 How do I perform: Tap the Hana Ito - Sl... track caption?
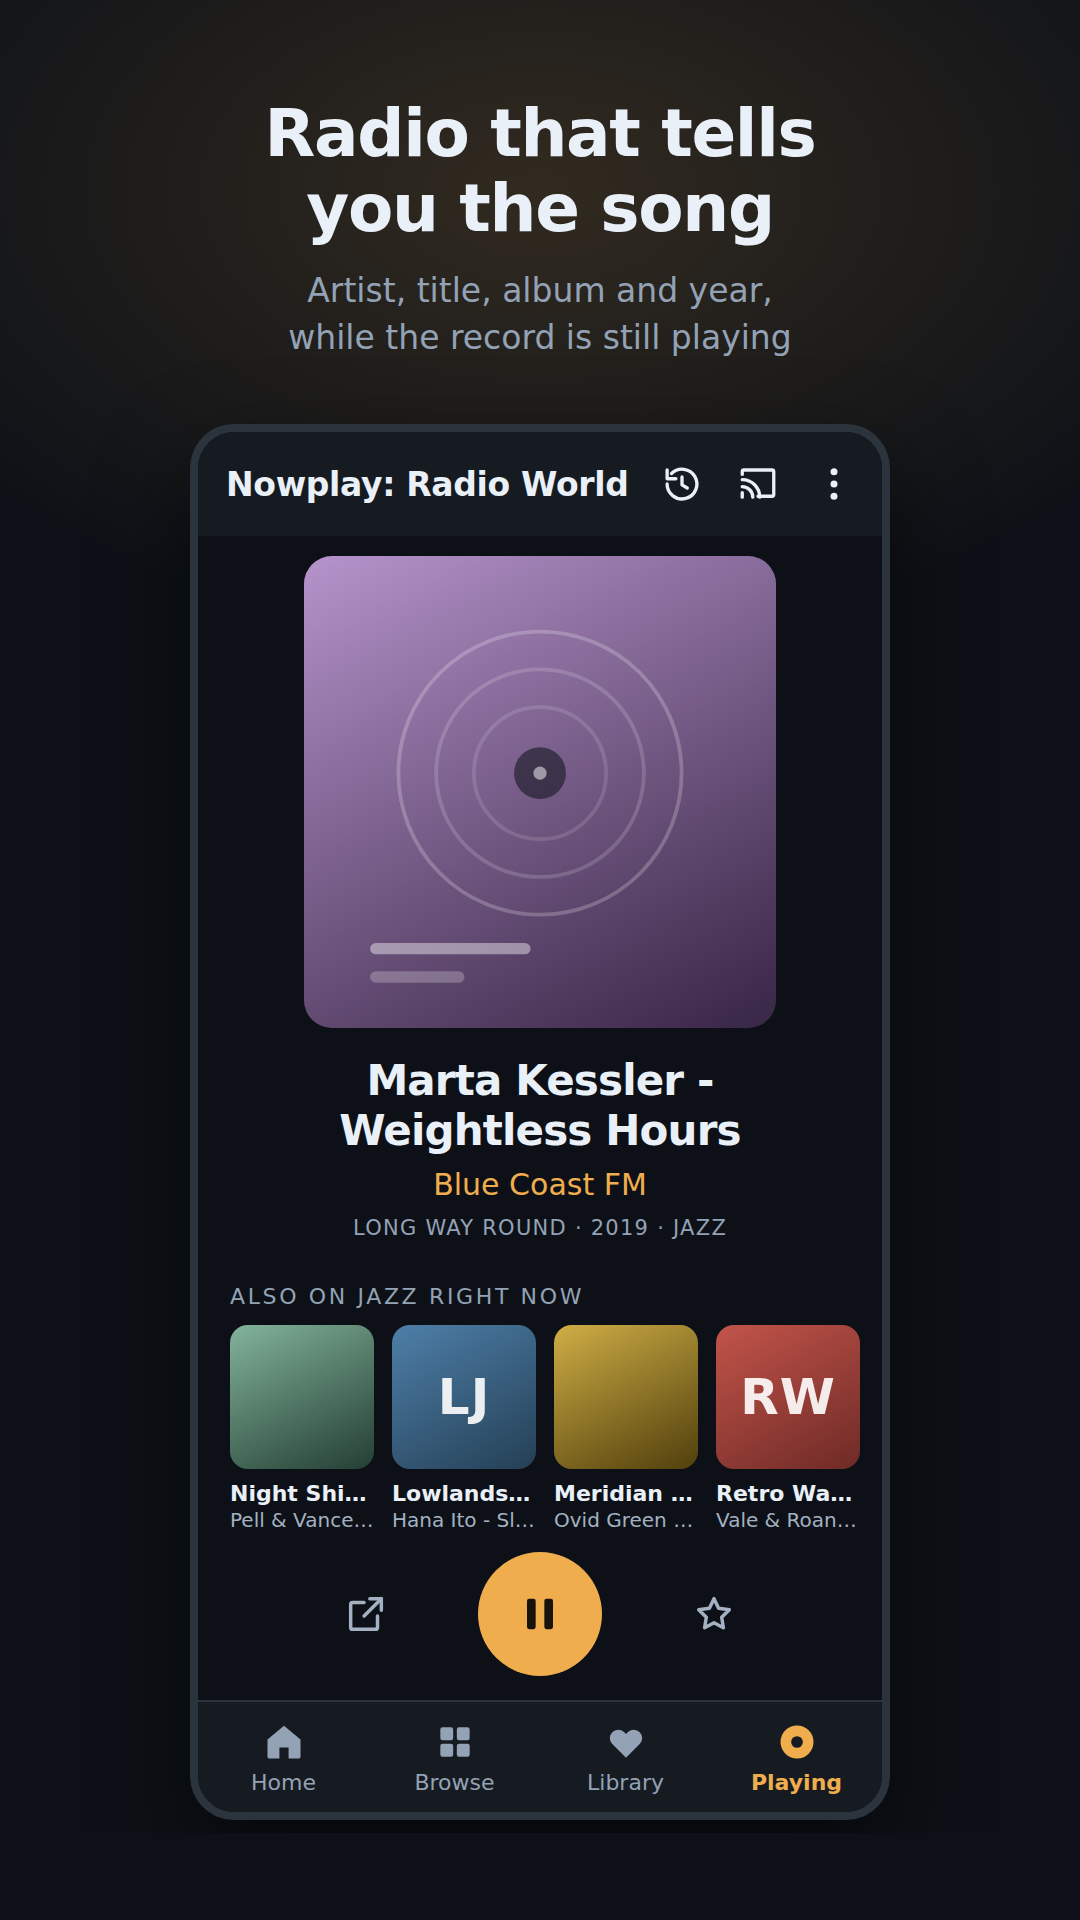point(464,1520)
